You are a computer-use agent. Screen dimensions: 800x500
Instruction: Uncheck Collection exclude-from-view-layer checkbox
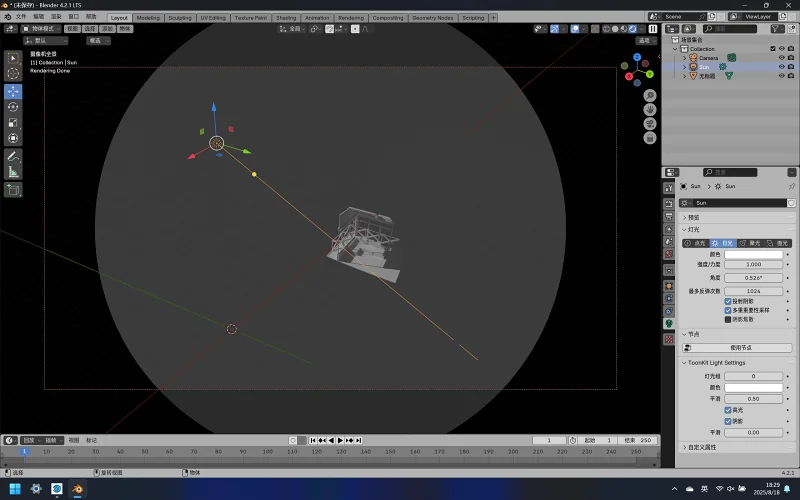point(772,48)
